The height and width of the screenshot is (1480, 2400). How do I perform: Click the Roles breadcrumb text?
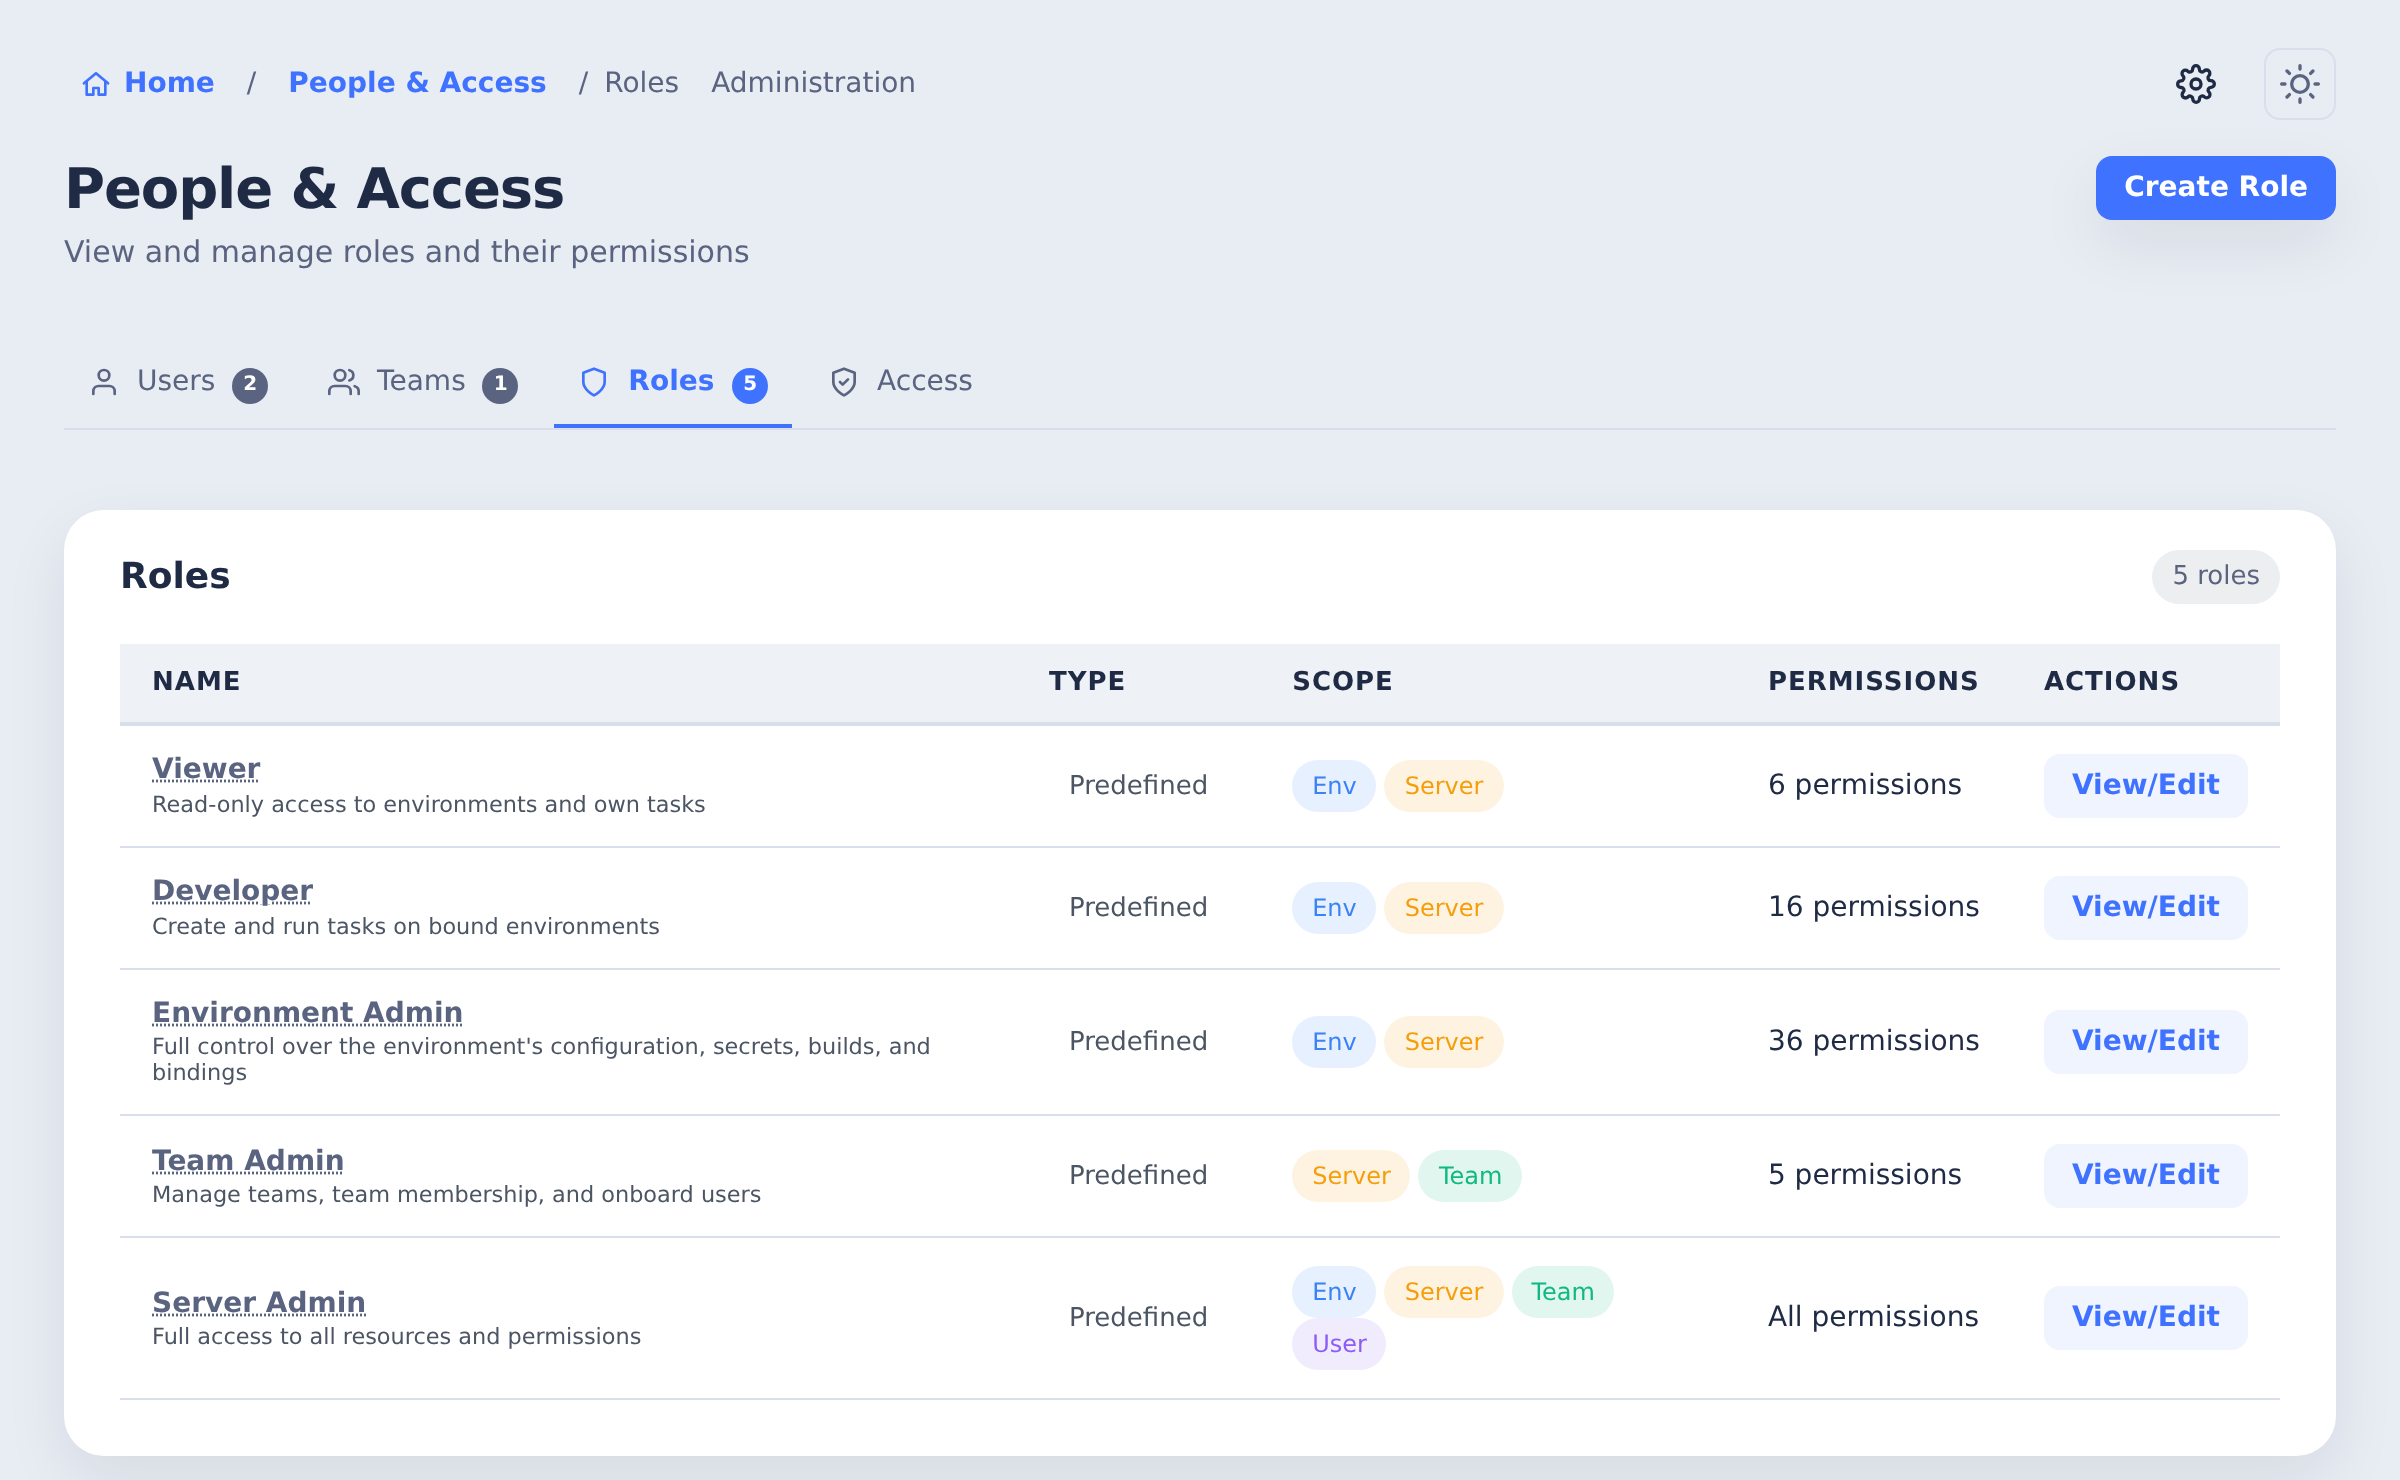coord(641,83)
